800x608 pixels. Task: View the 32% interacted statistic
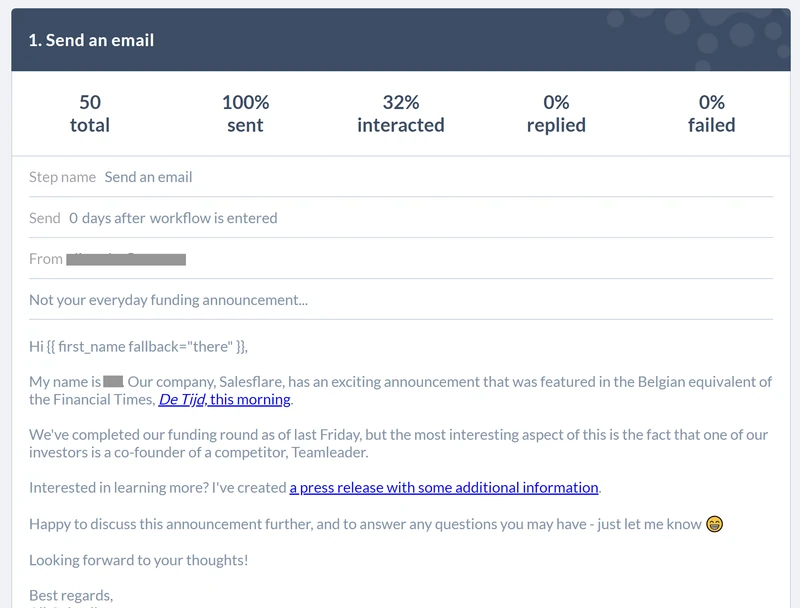pyautogui.click(x=401, y=114)
